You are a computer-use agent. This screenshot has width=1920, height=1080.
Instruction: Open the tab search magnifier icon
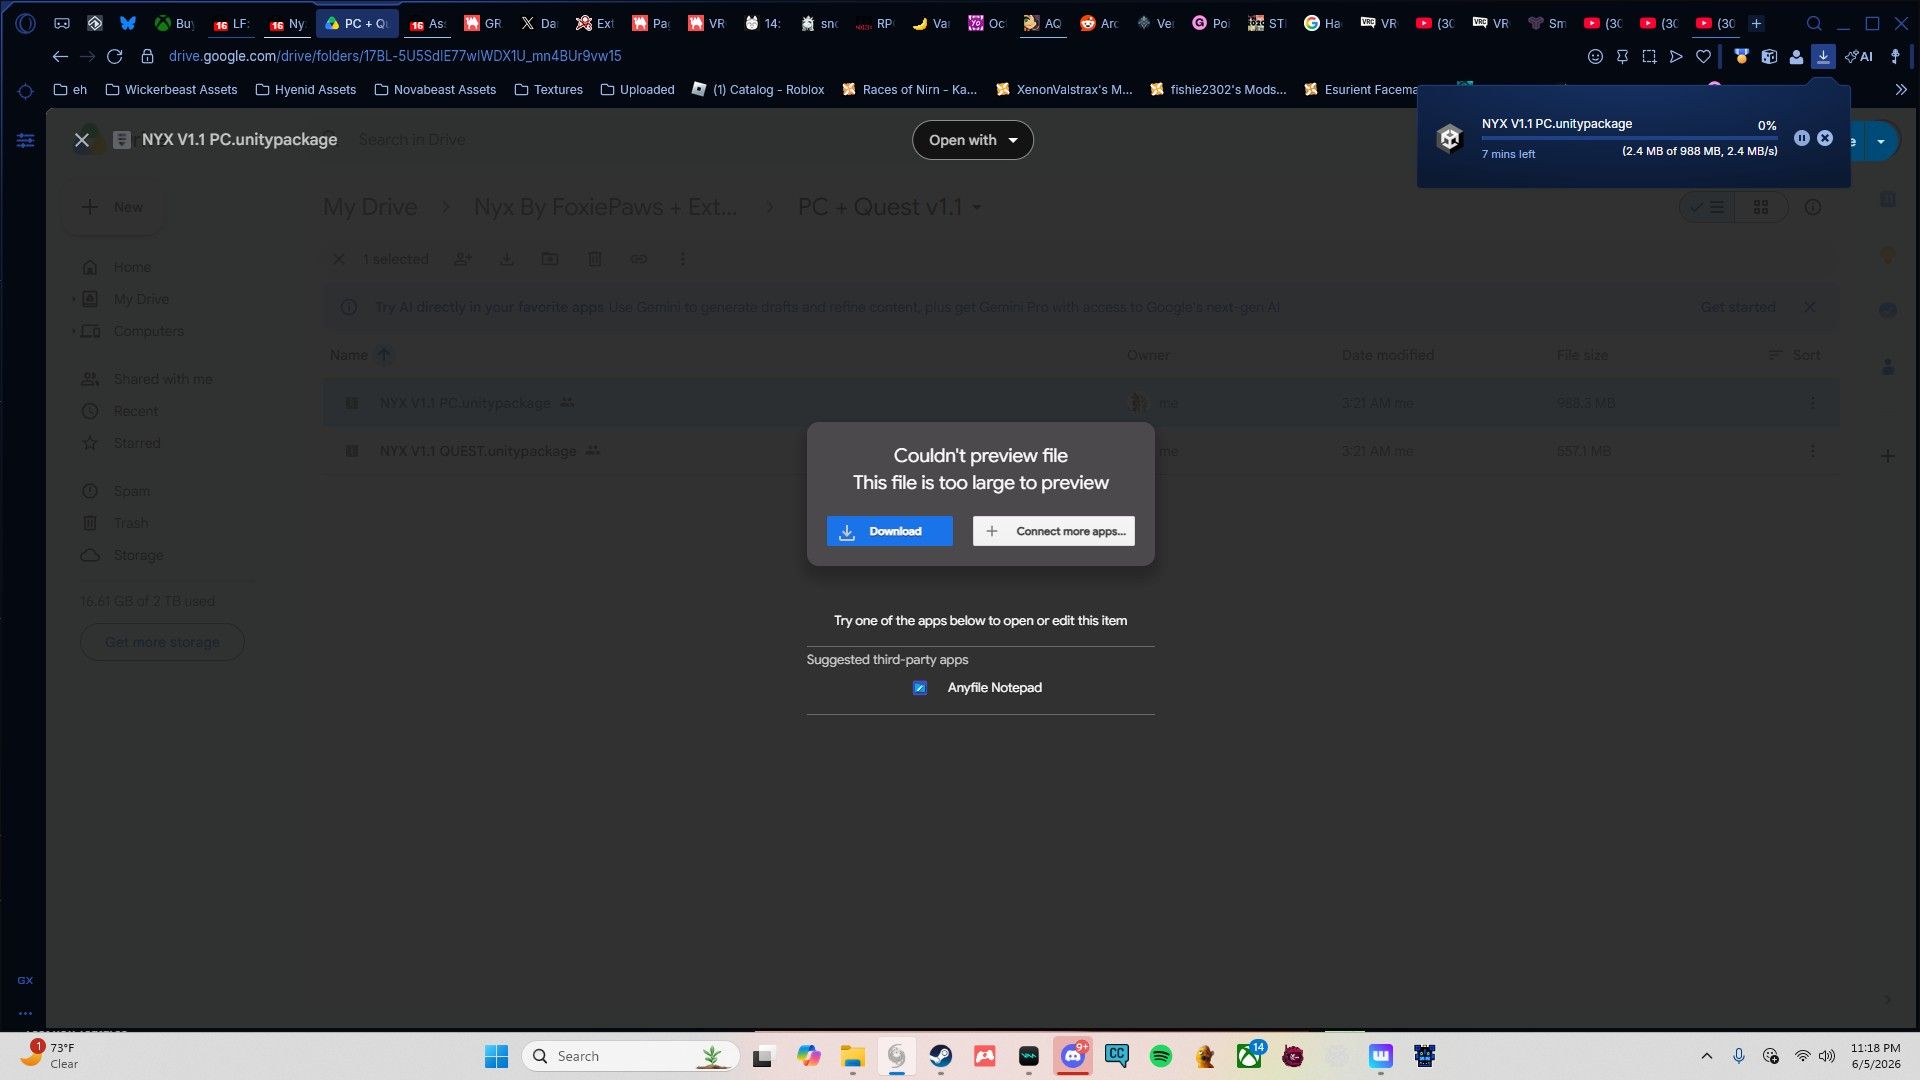point(1814,23)
